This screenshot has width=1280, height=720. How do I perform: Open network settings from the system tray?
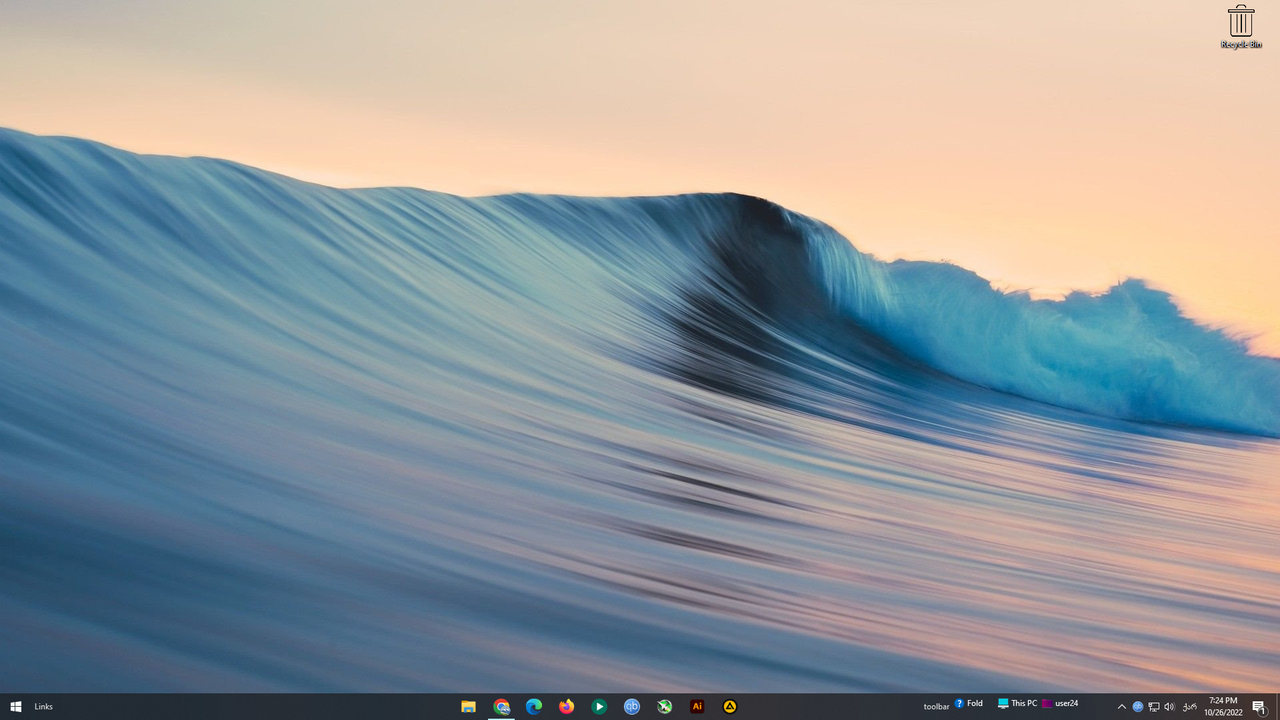(1153, 706)
